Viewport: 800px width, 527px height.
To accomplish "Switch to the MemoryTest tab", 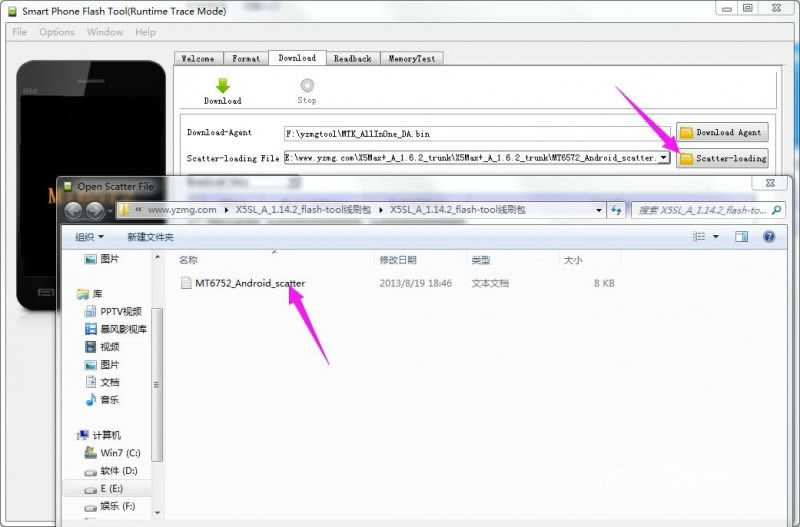I will [412, 59].
